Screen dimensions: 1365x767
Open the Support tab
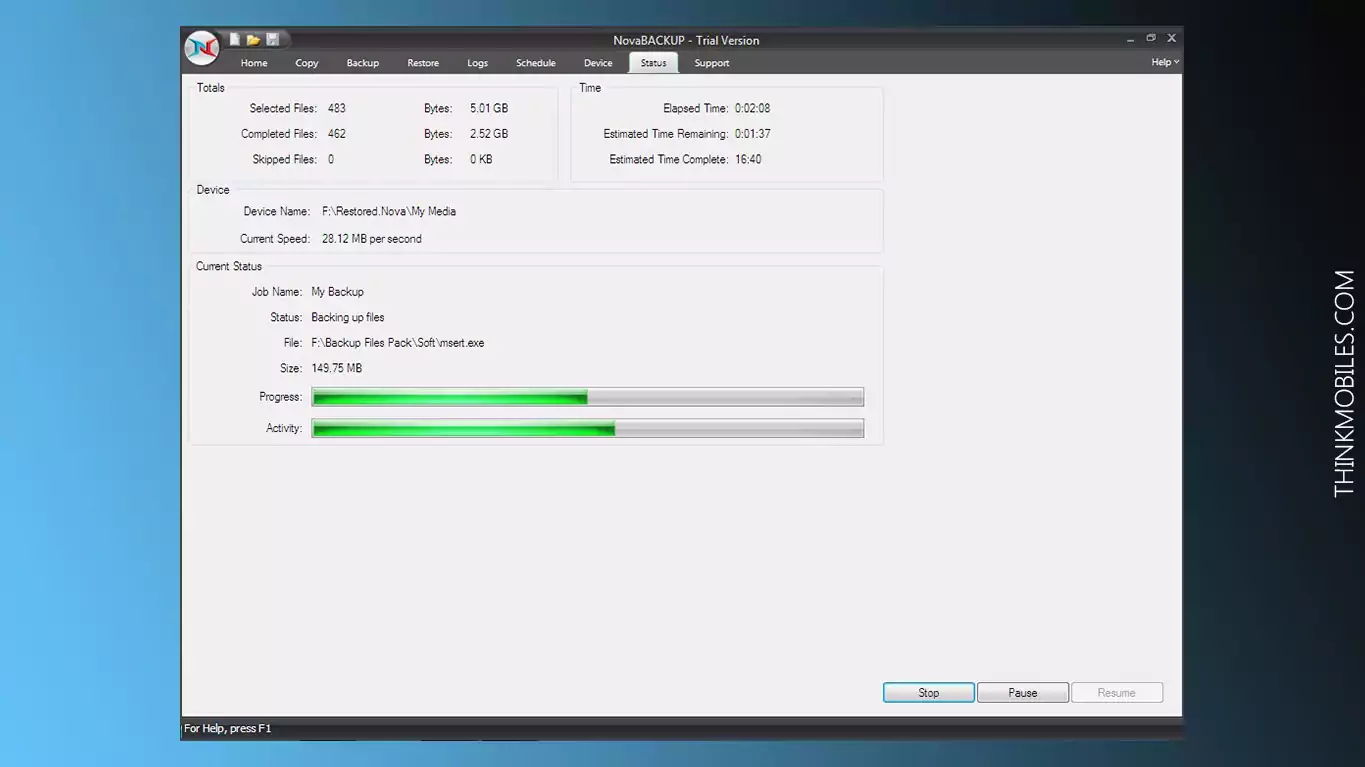712,63
